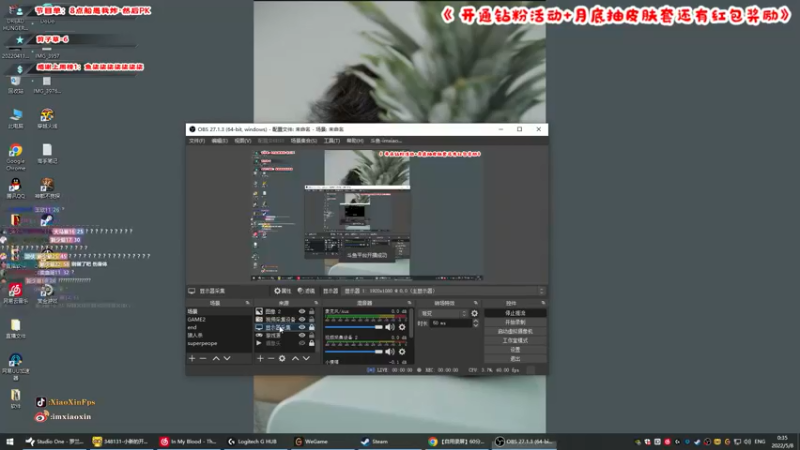
Task: Move the selected scene down in Scenes panel
Action: (x=227, y=359)
